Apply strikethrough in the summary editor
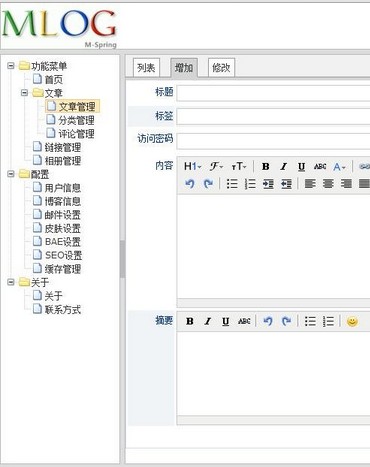Viewport: 370px width, 467px height. pos(244,321)
